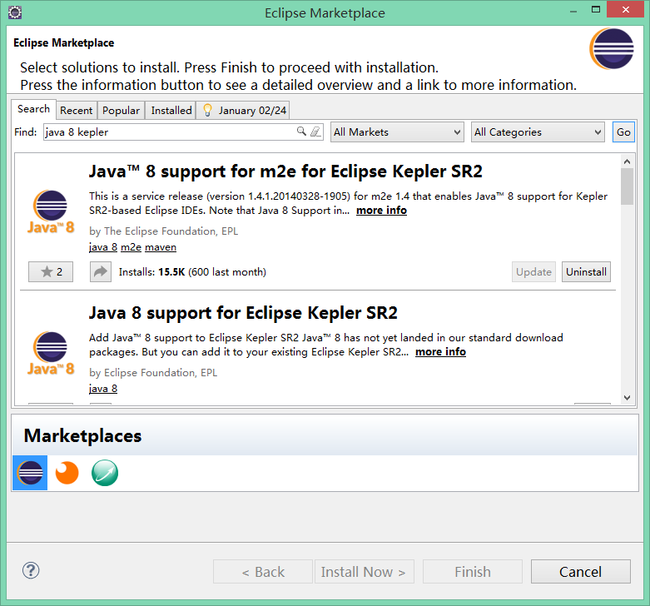Click the search magnifier icon in Find field
The image size is (650, 606).
coord(301,131)
